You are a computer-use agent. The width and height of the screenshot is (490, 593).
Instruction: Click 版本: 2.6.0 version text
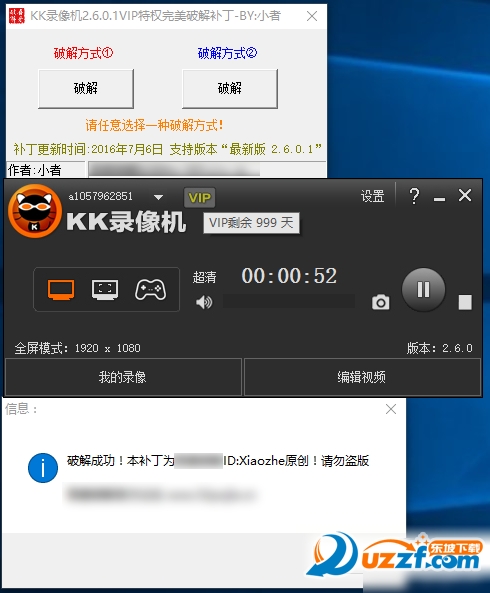point(439,348)
